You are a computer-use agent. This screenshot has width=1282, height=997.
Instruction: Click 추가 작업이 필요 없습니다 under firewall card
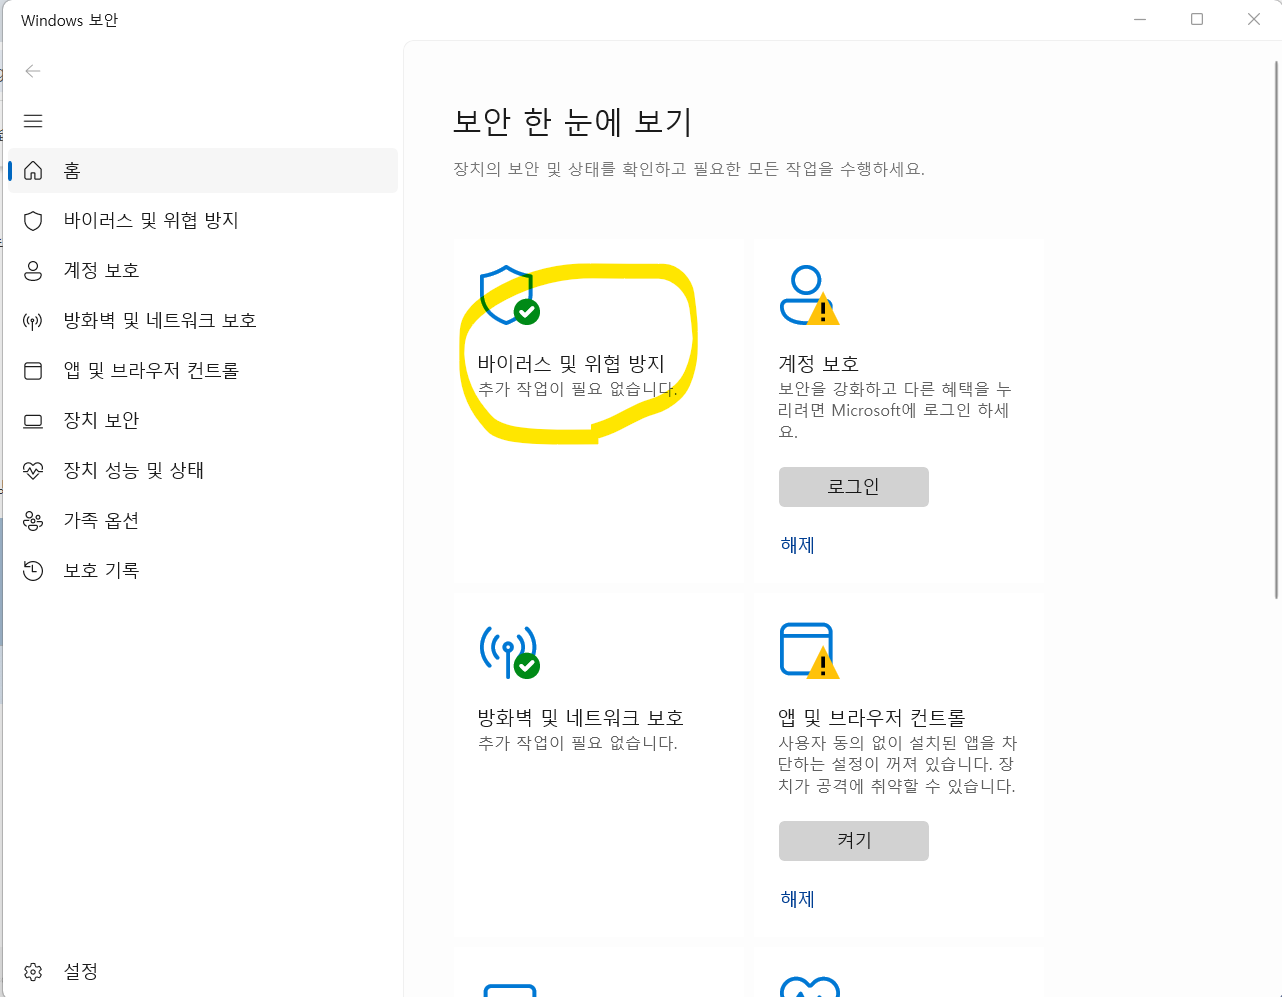coord(578,743)
